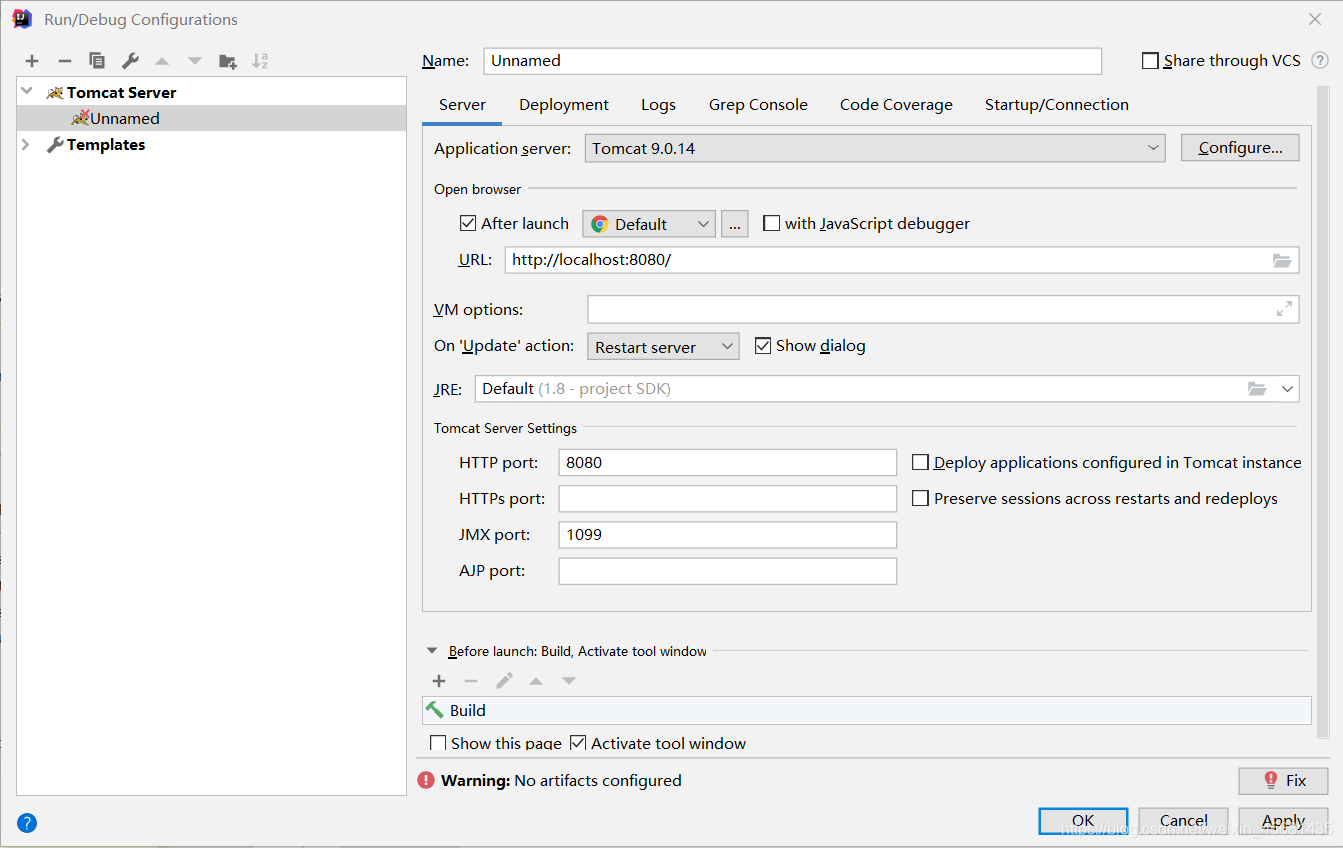Move before launch task up

pos(536,681)
